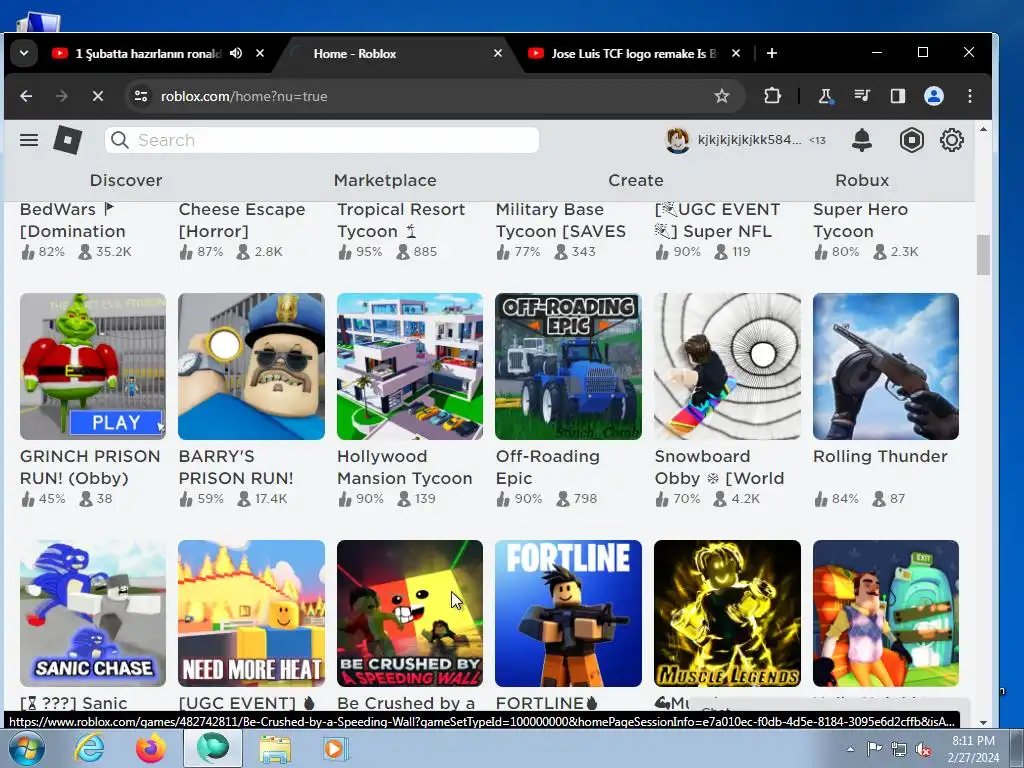The height and width of the screenshot is (768, 1024).
Task: Select the Home - Roblox tab
Action: coord(355,53)
